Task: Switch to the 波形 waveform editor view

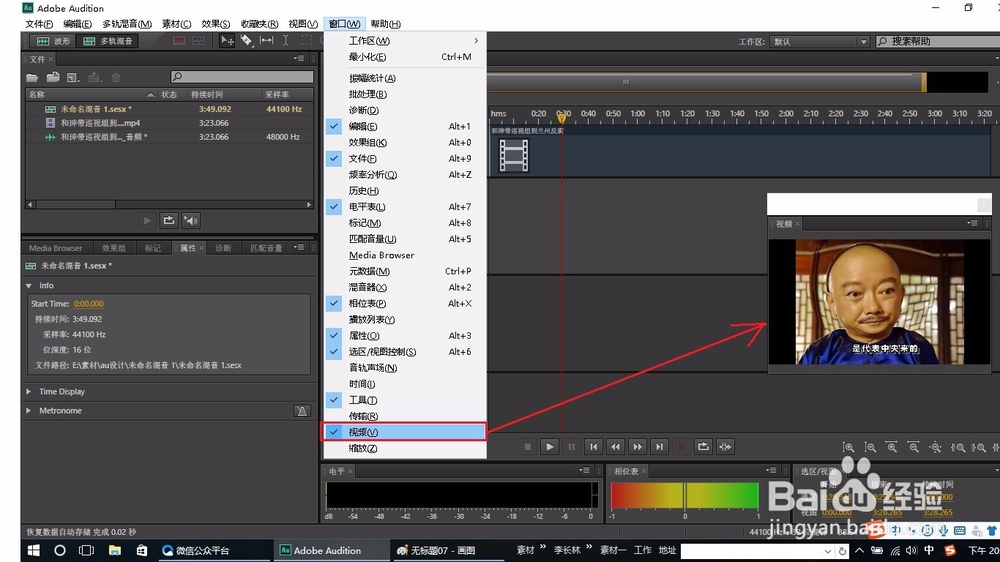Action: pyautogui.click(x=53, y=41)
